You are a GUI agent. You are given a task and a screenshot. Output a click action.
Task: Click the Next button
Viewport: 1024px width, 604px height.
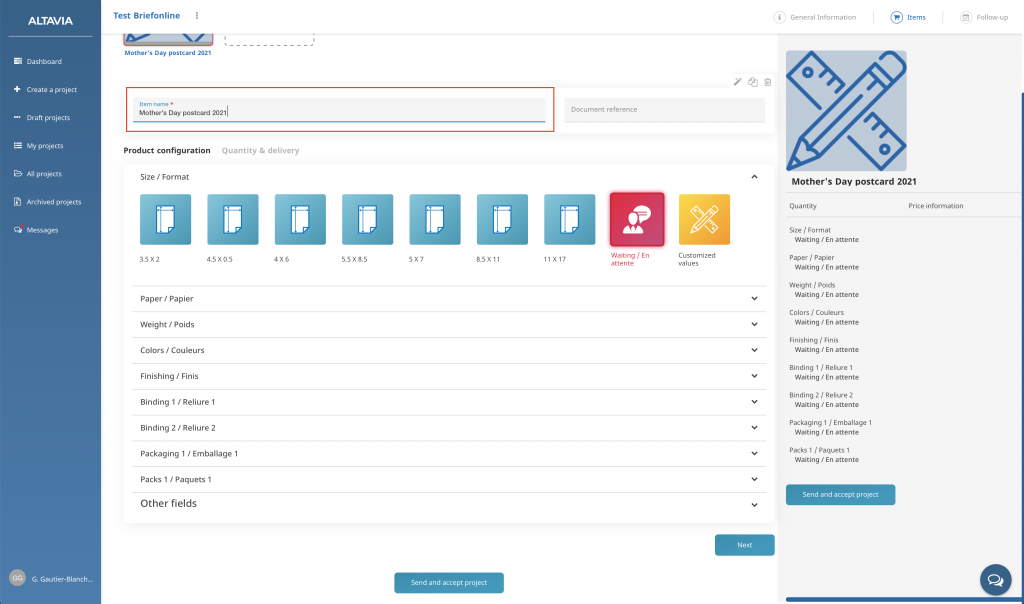744,545
